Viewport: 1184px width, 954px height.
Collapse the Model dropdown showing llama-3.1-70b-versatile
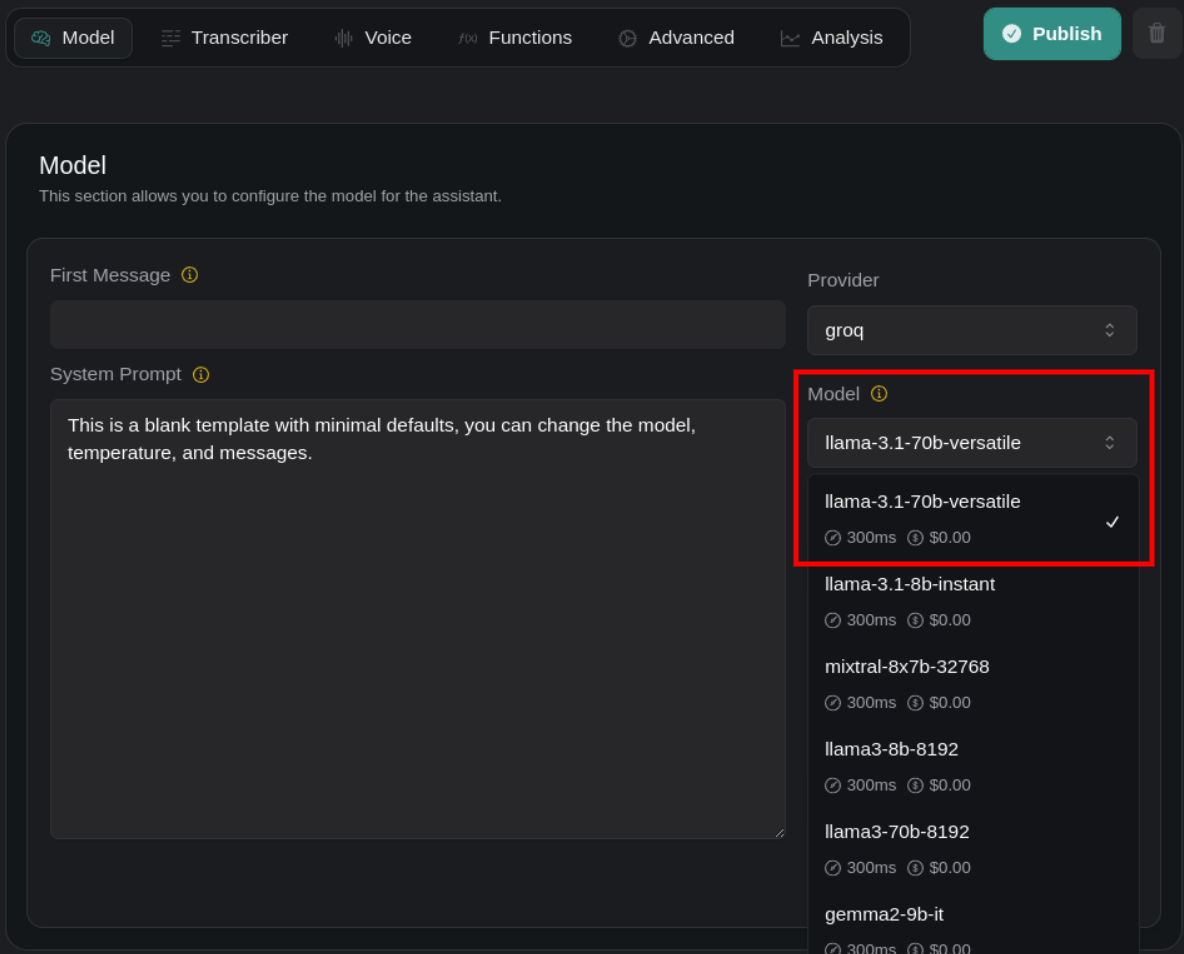point(971,443)
